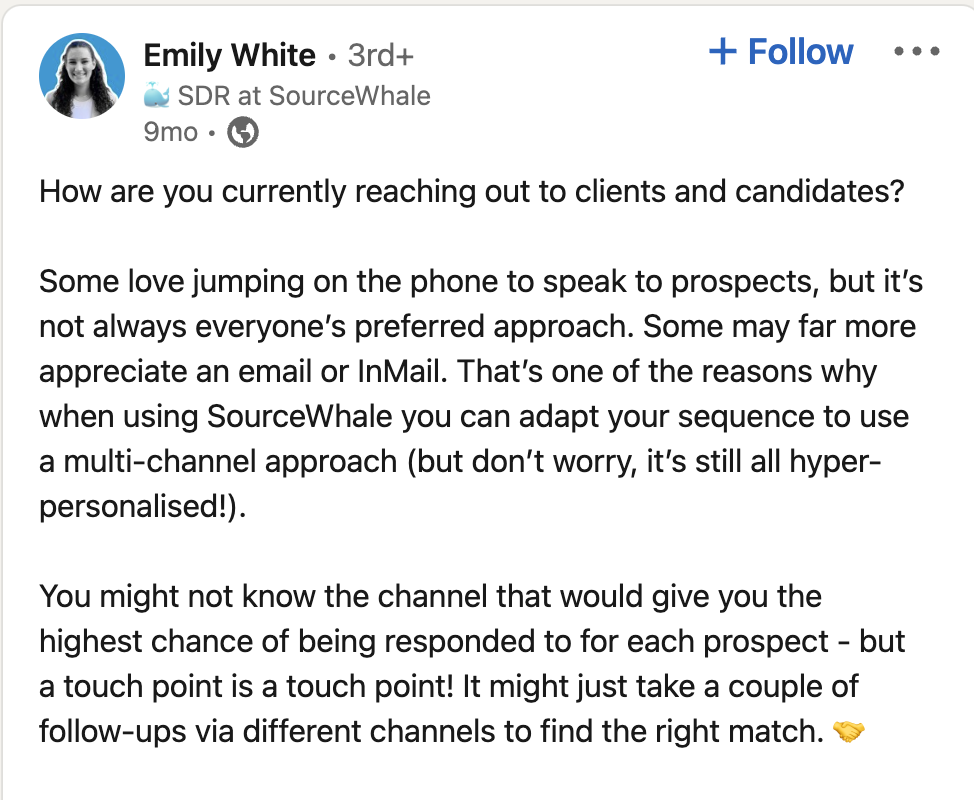Screen dimensions: 974x800
Task: Click the 9mo post timestamp
Action: click(170, 132)
